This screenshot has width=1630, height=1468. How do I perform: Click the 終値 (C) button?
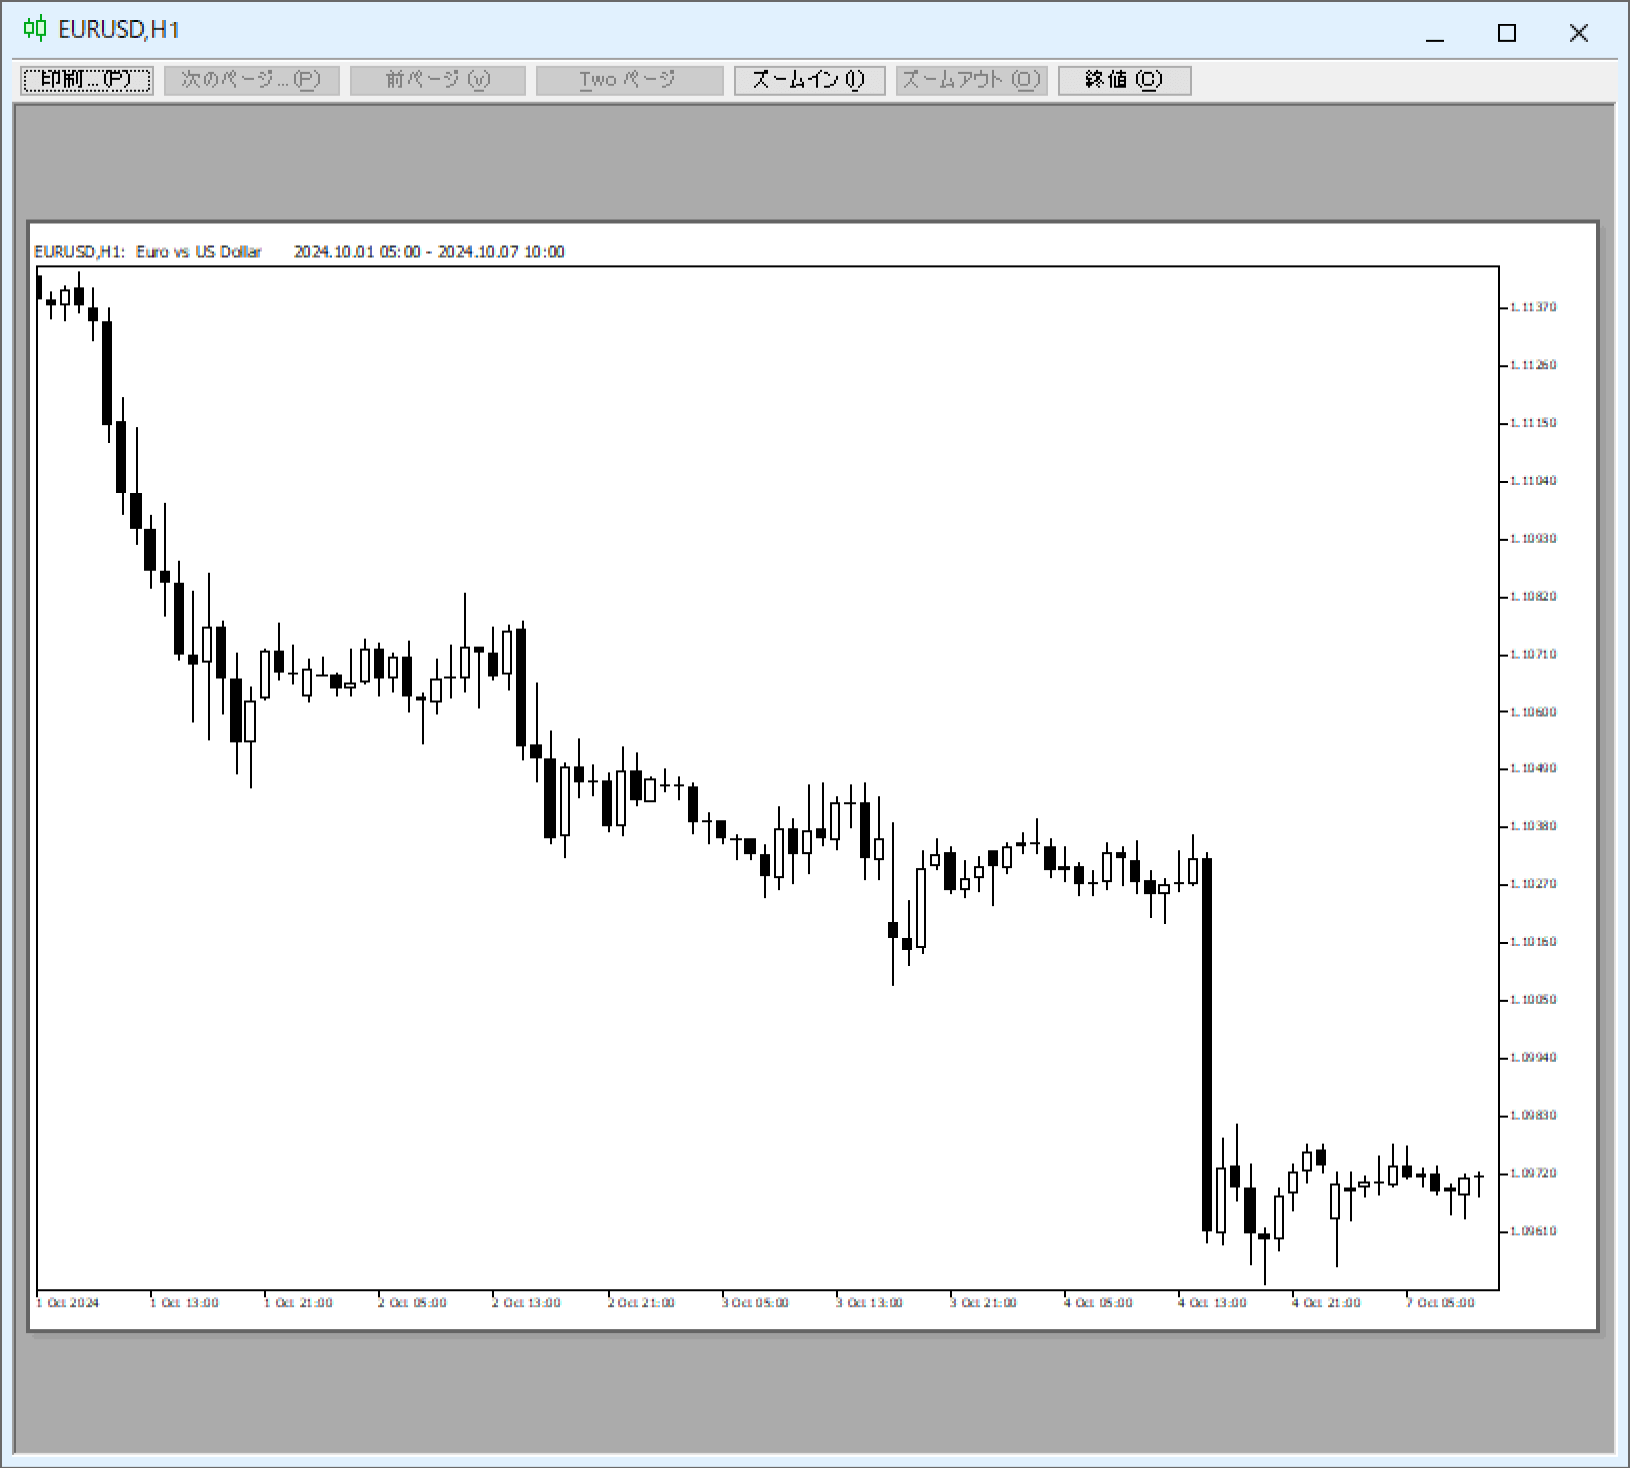[1124, 80]
